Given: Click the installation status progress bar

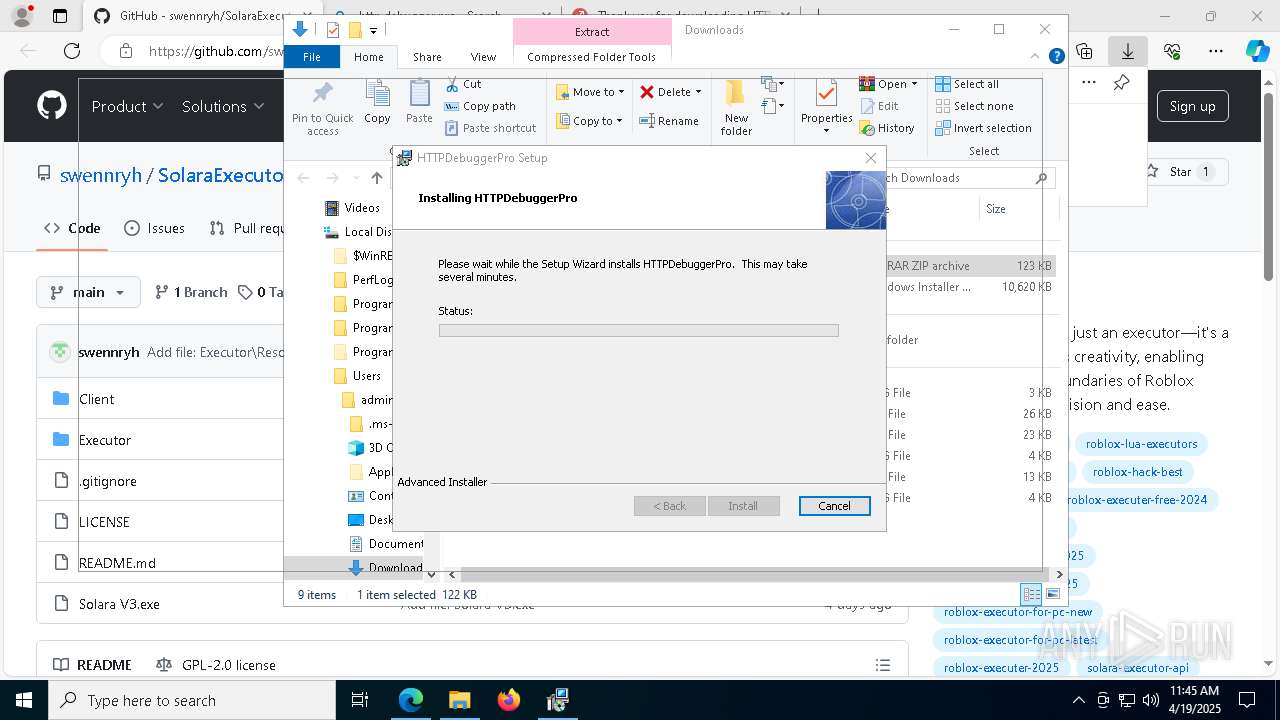Looking at the screenshot, I should pos(638,330).
